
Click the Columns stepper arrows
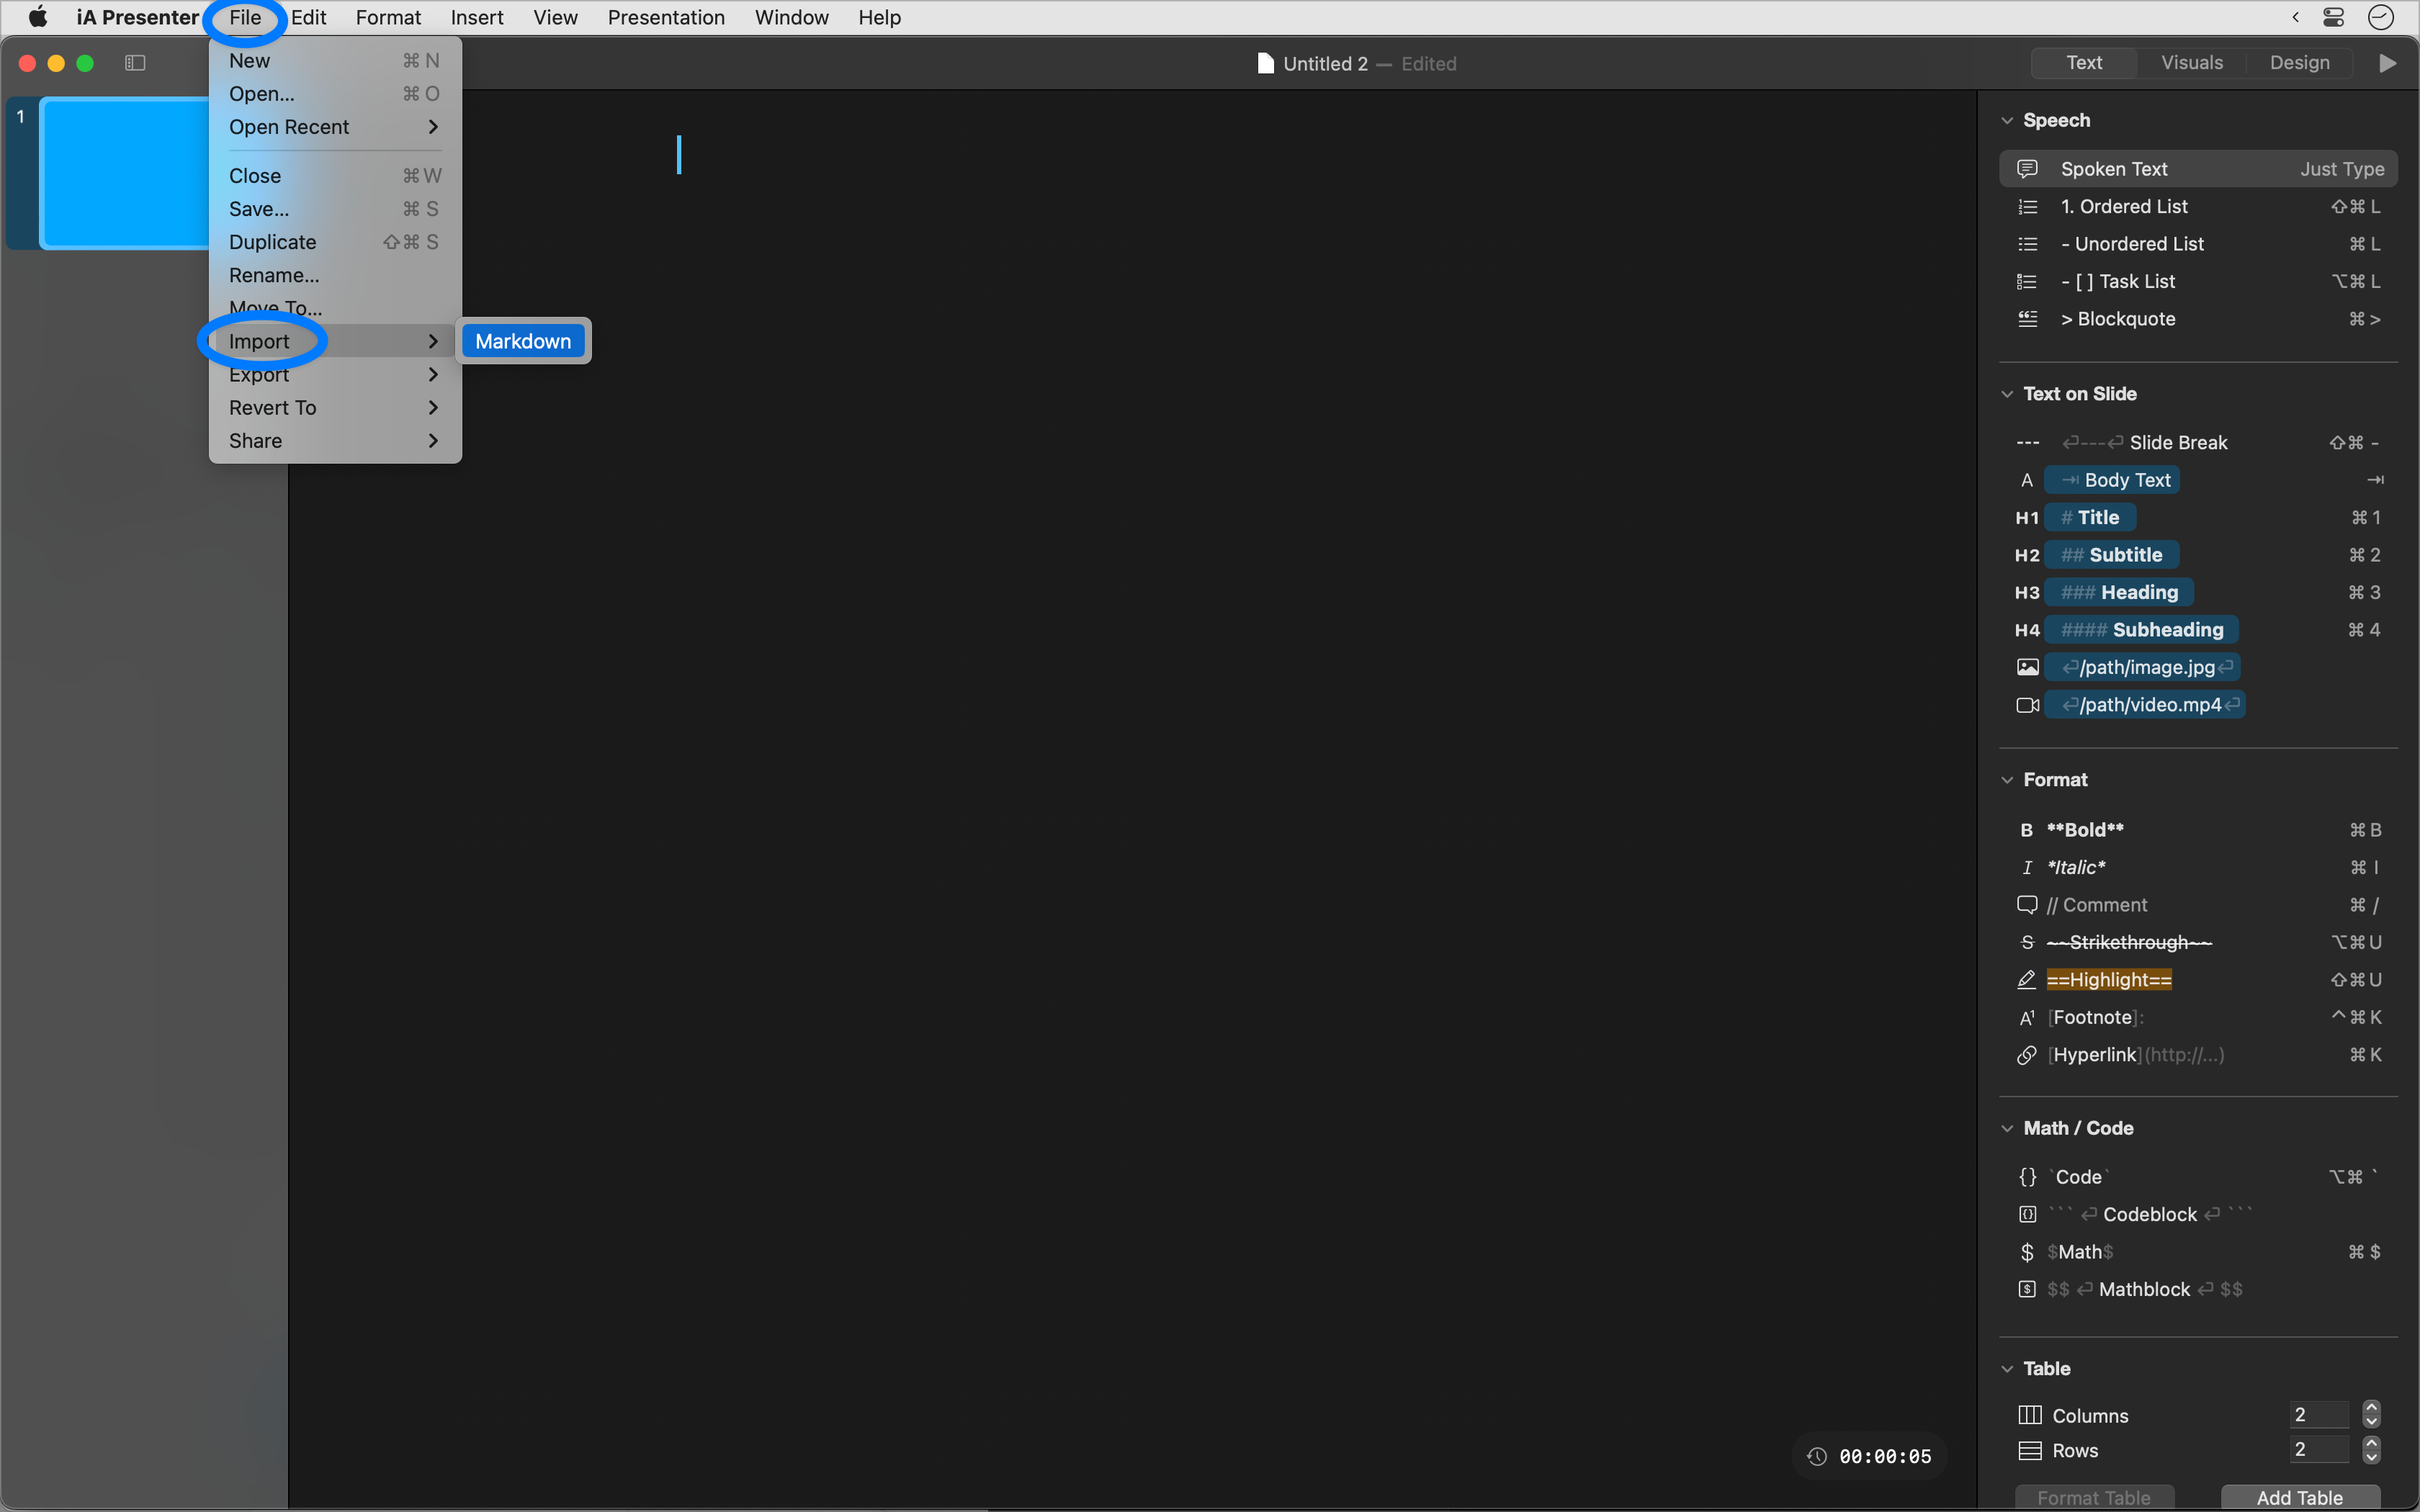(x=2371, y=1414)
